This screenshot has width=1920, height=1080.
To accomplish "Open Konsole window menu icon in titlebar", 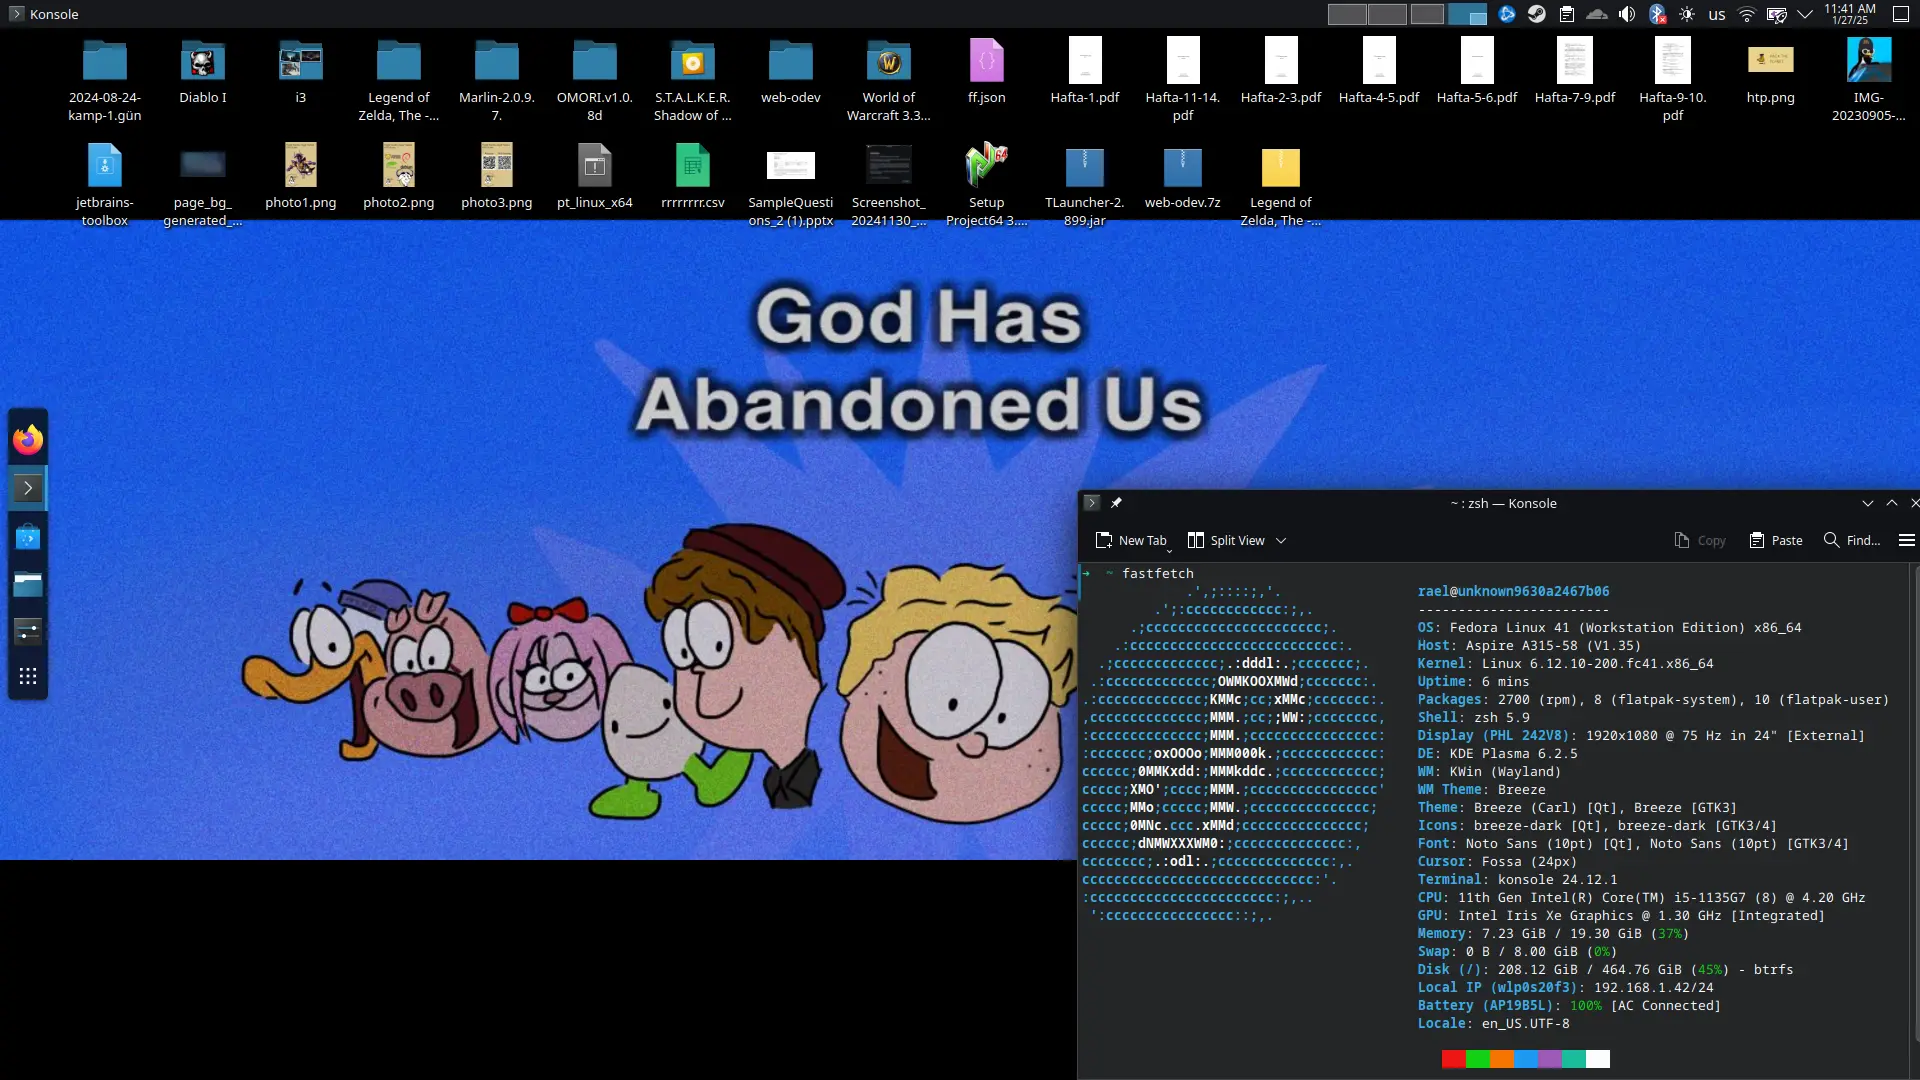I will 1092,503.
